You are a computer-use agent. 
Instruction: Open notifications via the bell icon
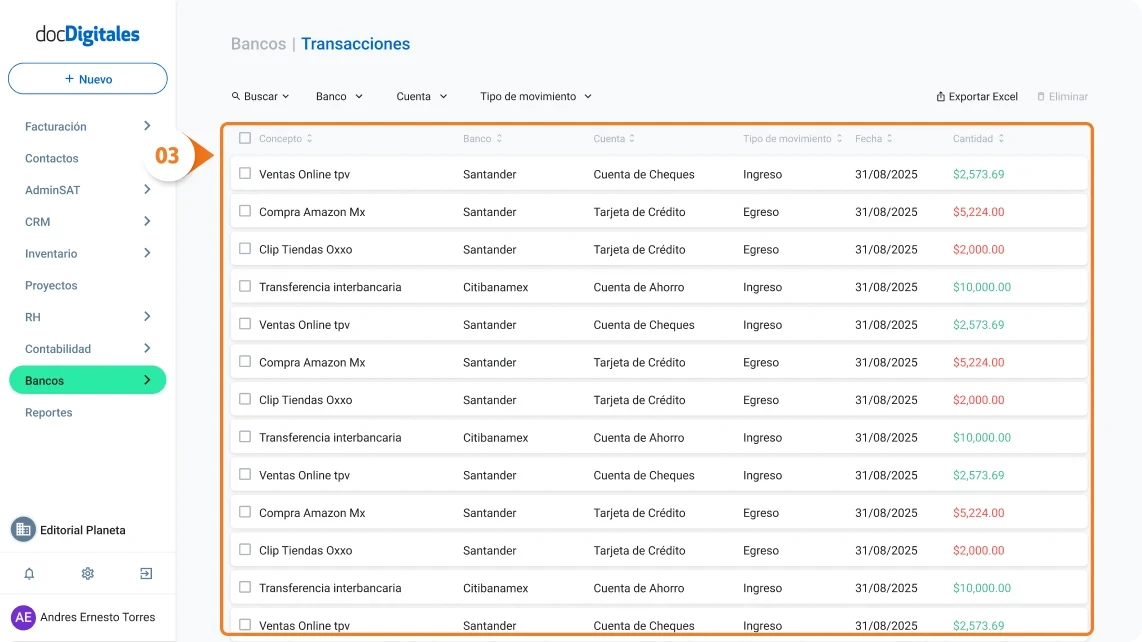coord(28,573)
